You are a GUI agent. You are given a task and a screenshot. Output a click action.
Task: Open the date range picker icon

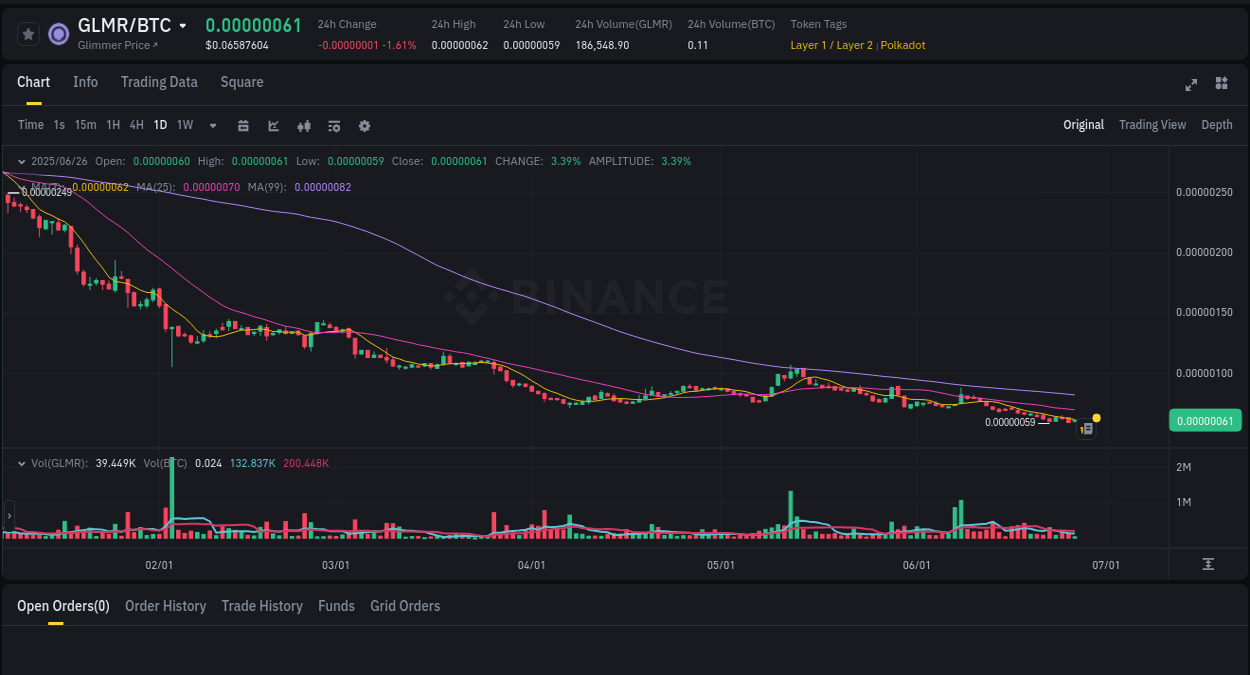pyautogui.click(x=243, y=125)
